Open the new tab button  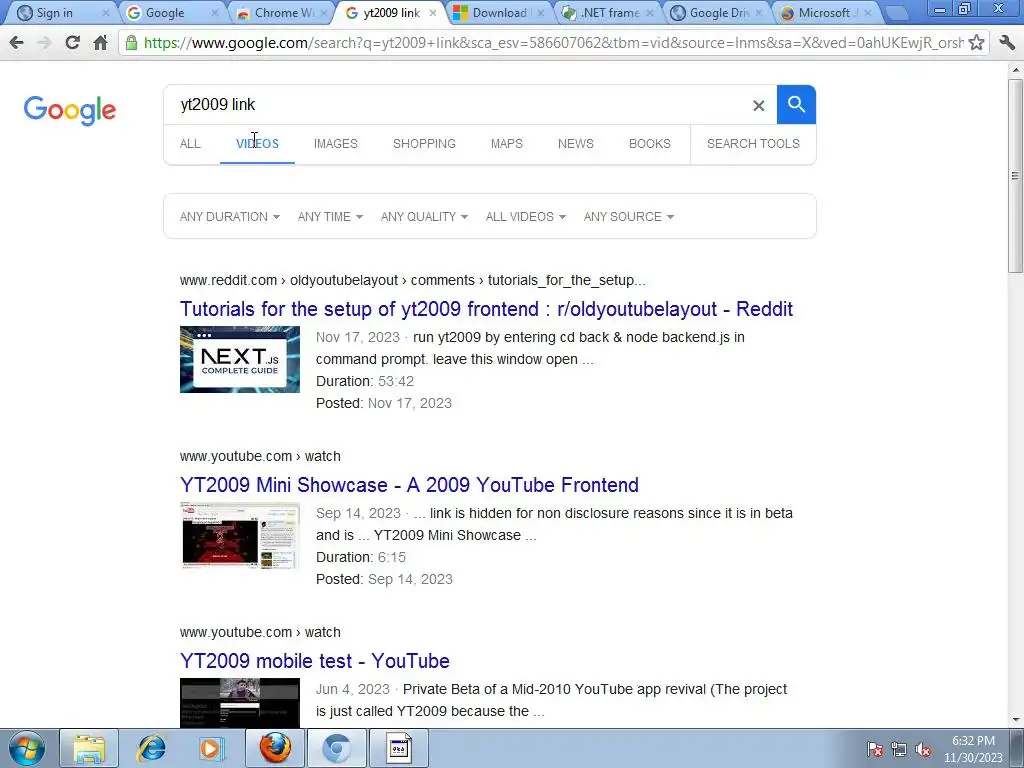(897, 13)
